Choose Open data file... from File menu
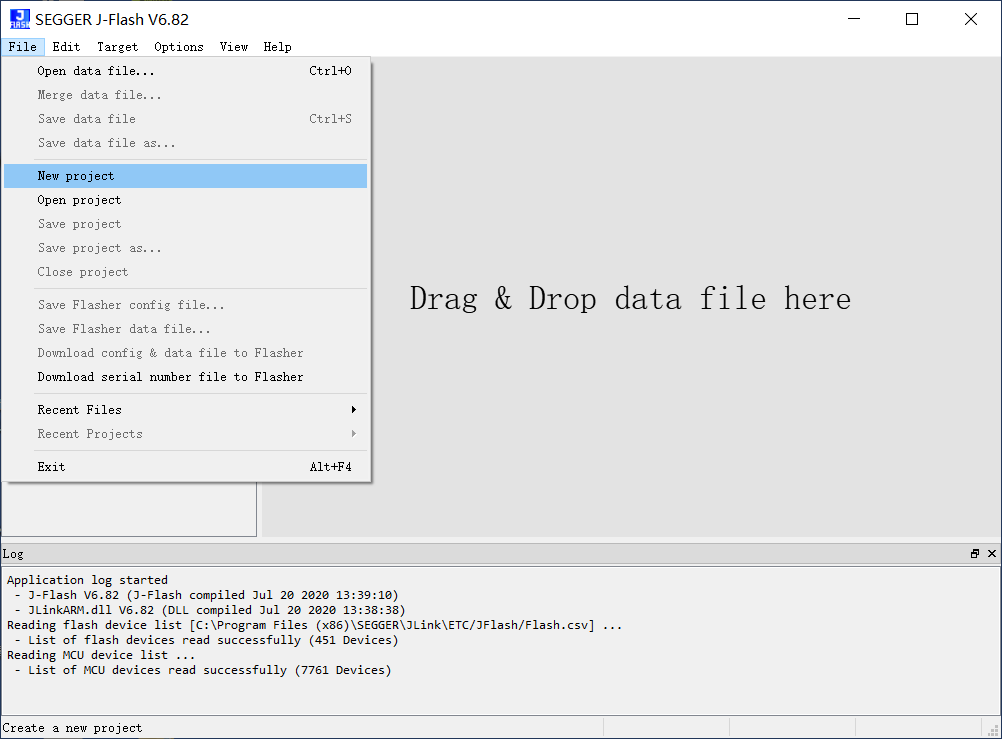1002x739 pixels. click(x=185, y=71)
